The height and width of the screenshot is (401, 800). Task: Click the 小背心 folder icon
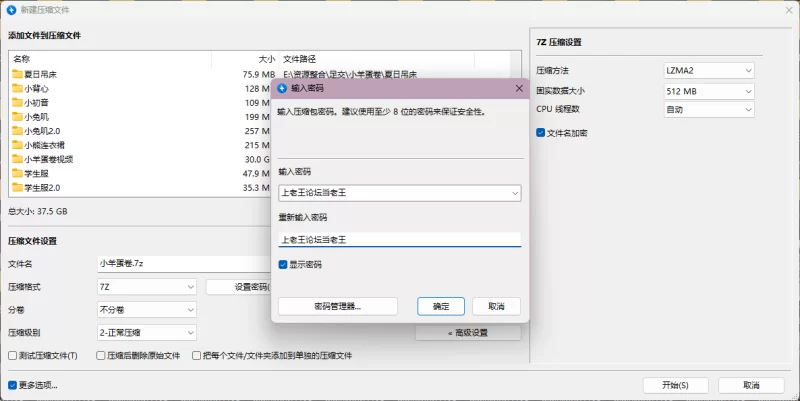click(x=17, y=88)
